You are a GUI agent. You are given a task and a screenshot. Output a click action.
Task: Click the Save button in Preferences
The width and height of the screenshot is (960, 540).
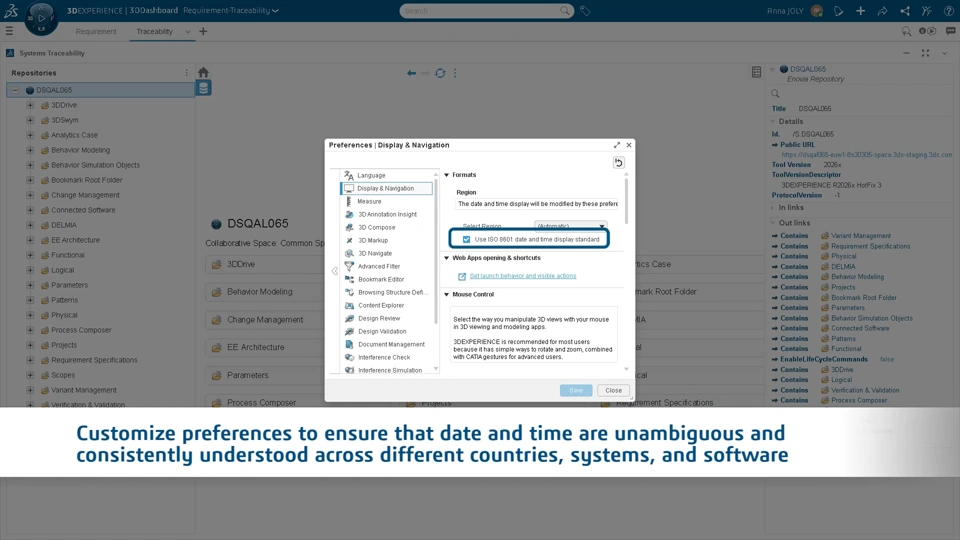576,390
